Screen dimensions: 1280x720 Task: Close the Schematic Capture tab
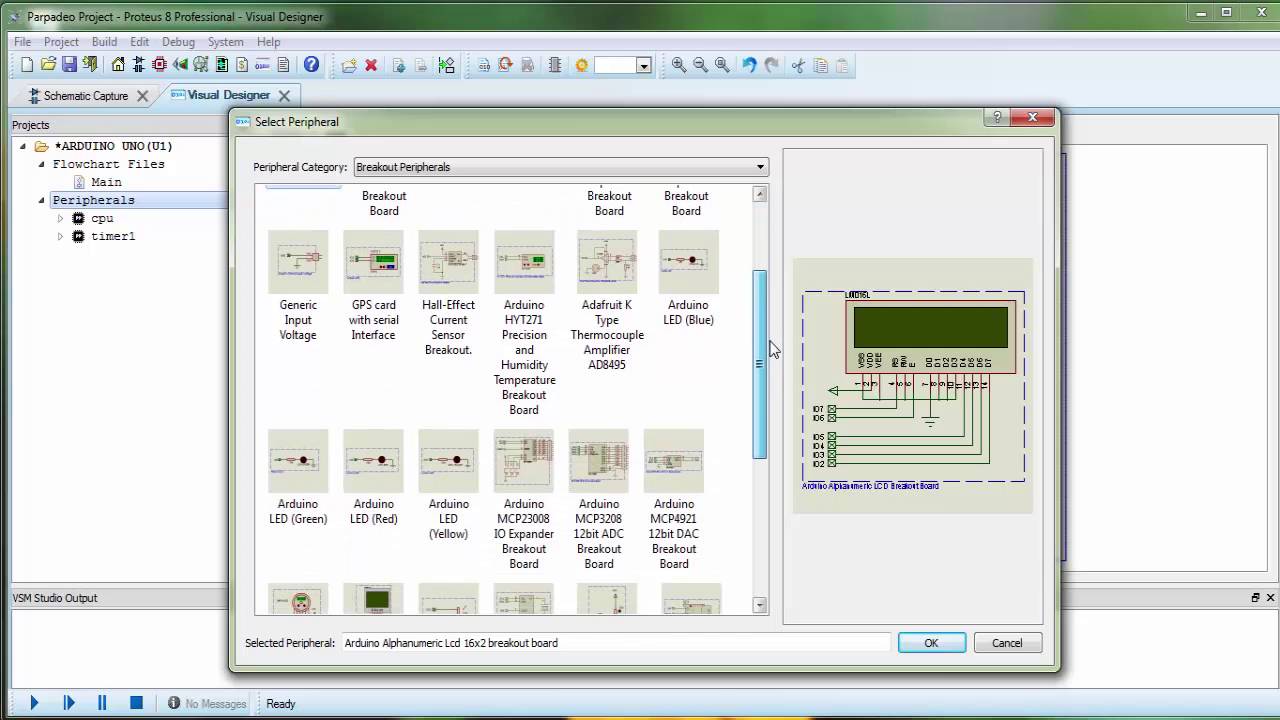click(142, 96)
